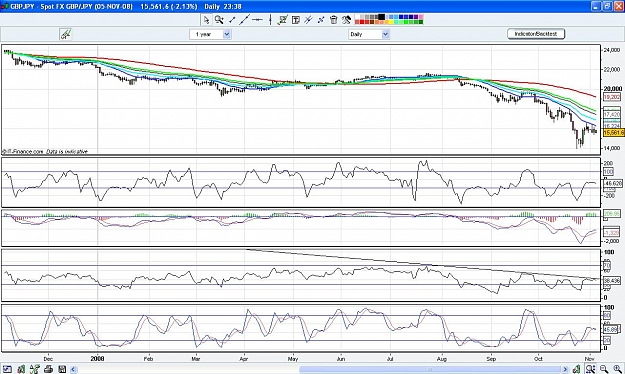Select the crossed blue arrows tool
This screenshot has height=374, width=625.
pyautogui.click(x=321, y=20)
